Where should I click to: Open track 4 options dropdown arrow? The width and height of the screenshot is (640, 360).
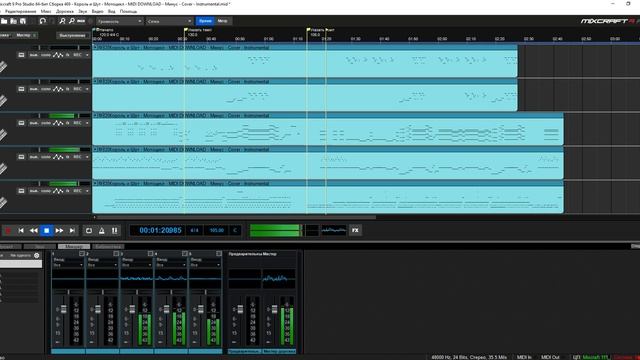[x=87, y=157]
